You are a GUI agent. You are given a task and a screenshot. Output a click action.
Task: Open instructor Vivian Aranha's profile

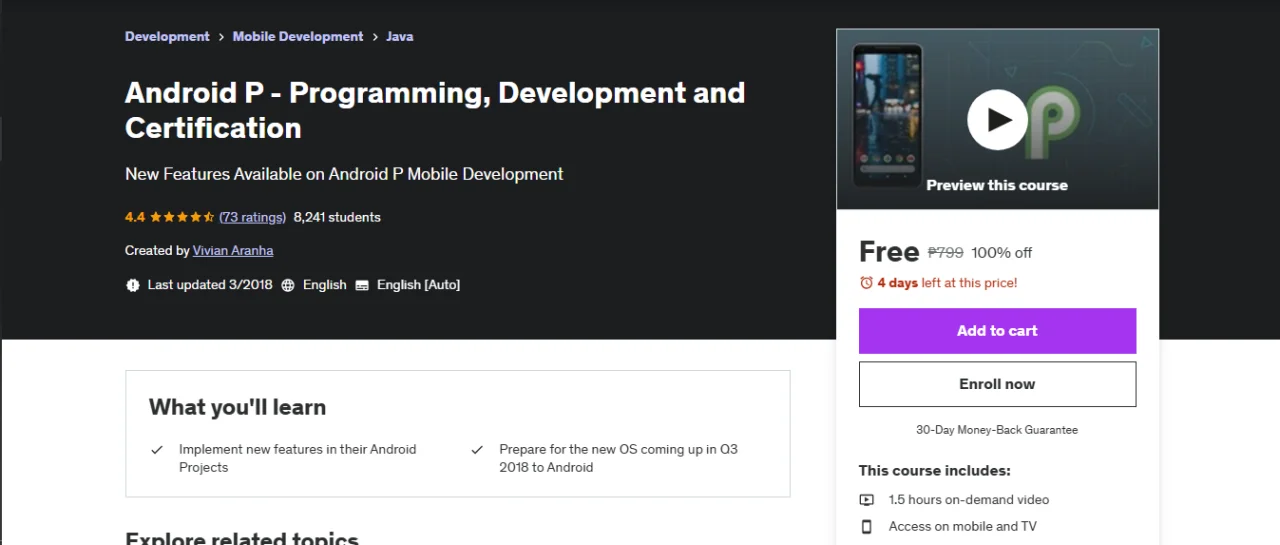233,251
